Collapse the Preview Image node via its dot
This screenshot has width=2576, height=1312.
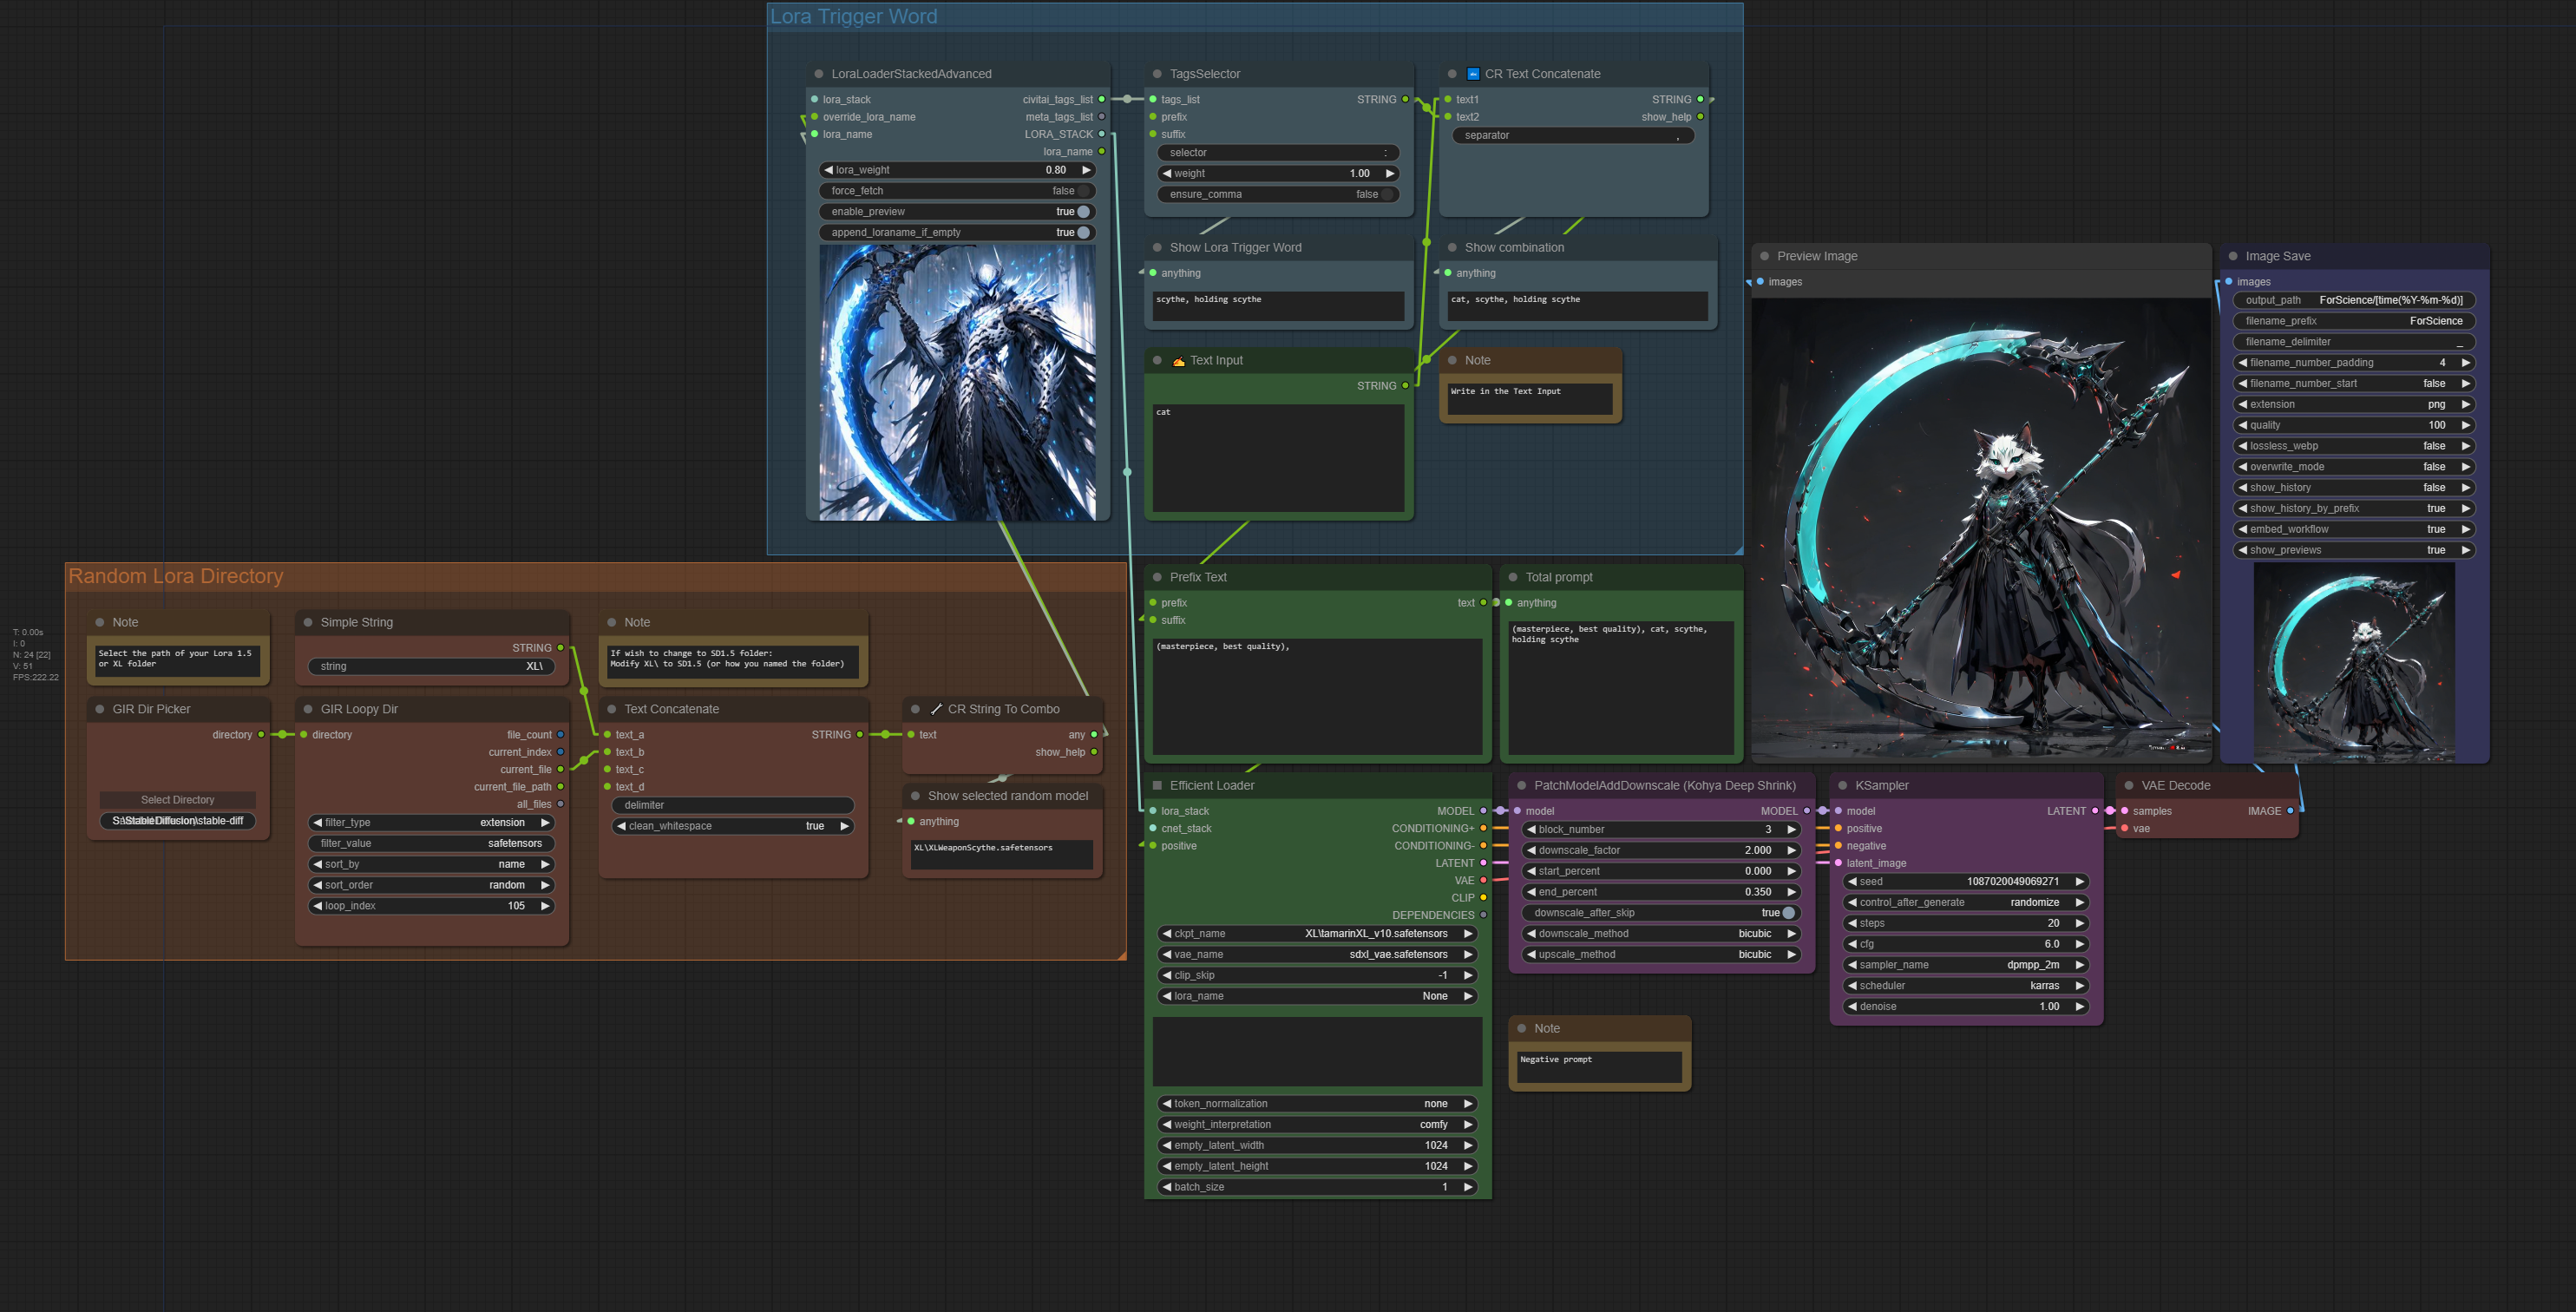[1765, 257]
